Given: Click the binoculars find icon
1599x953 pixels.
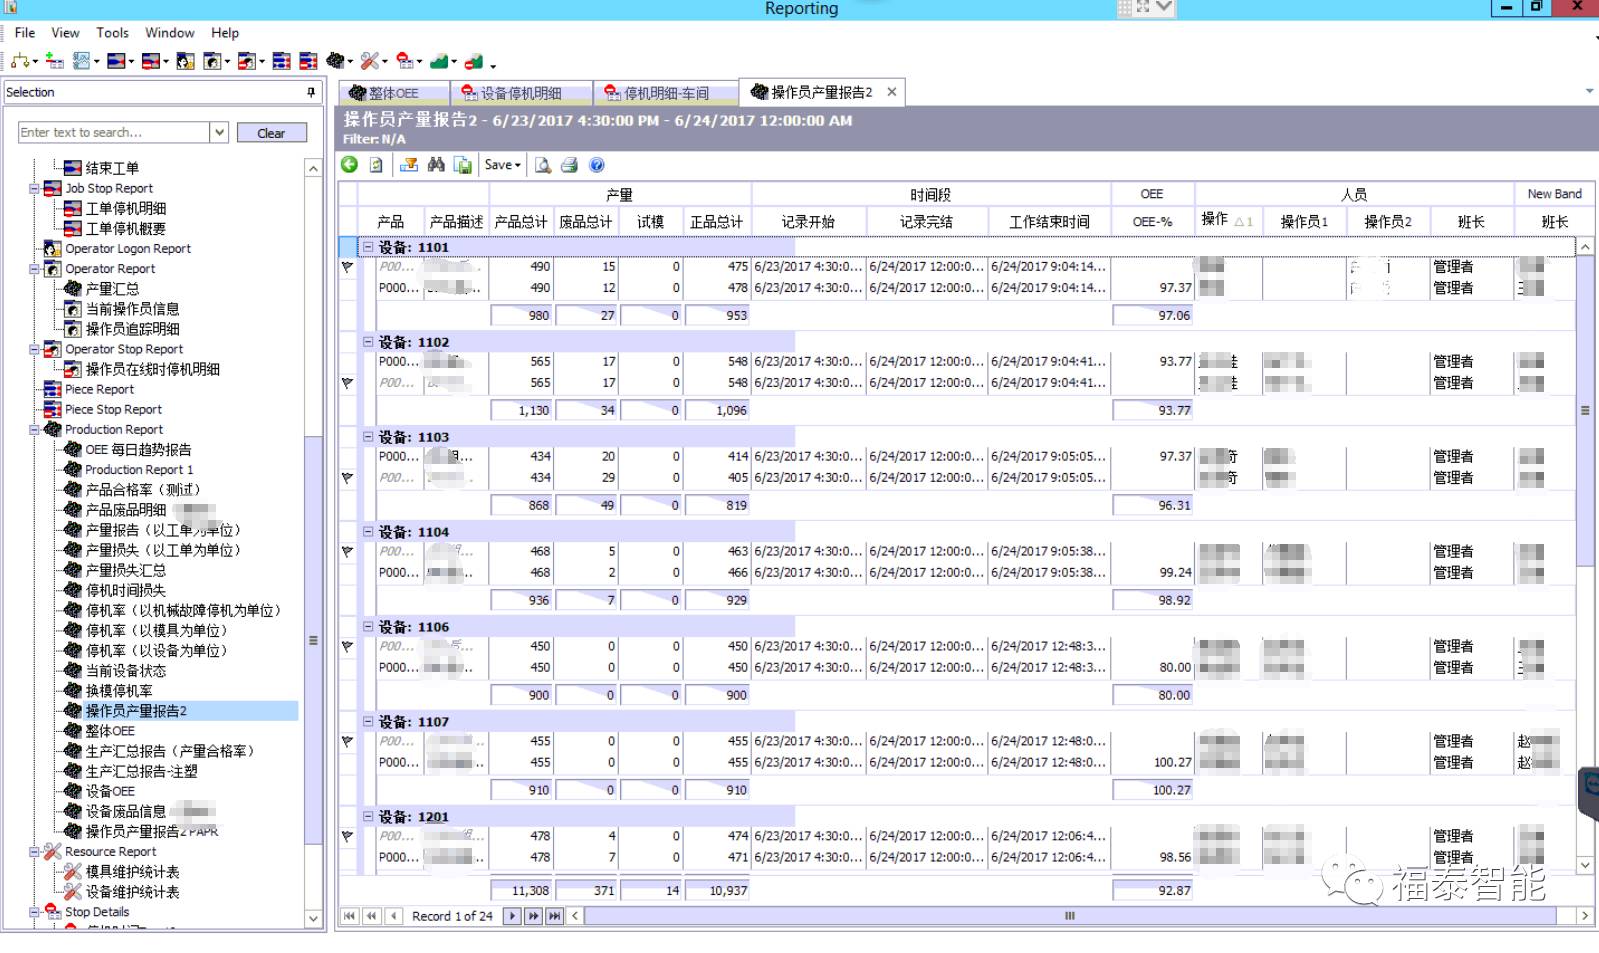Looking at the screenshot, I should [436, 165].
